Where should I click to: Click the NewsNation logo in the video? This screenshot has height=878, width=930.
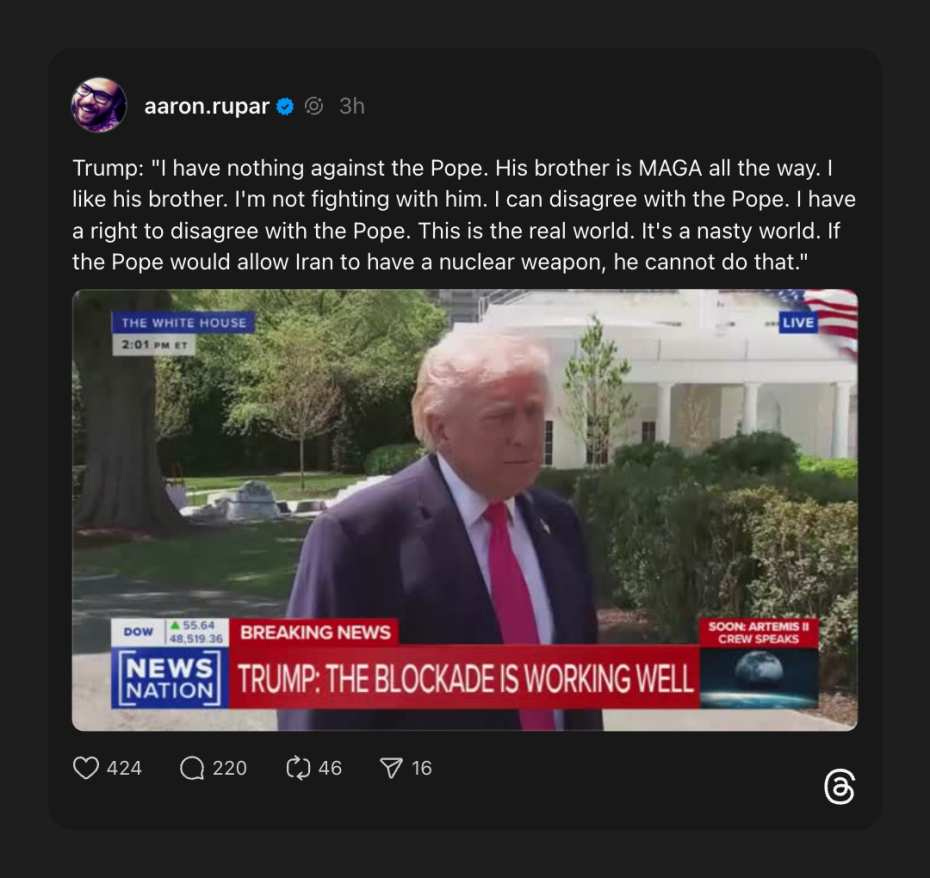coord(170,679)
